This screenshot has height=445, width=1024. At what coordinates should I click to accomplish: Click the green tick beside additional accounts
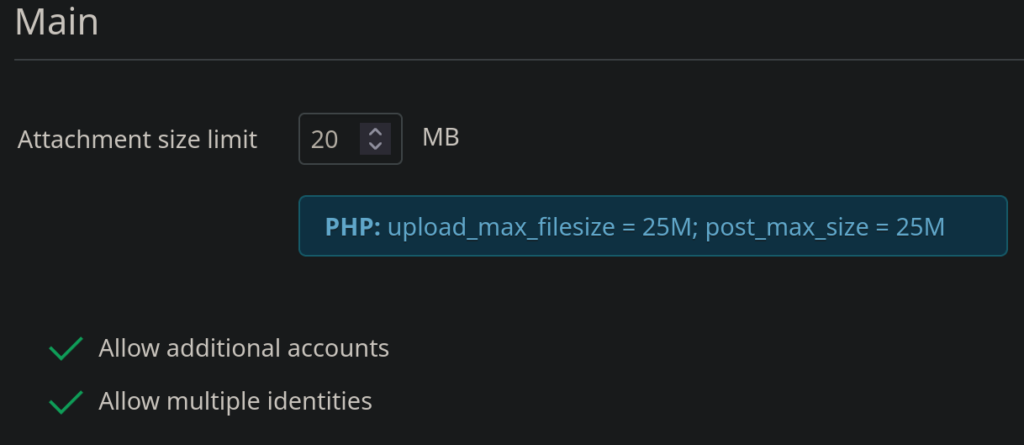66,349
